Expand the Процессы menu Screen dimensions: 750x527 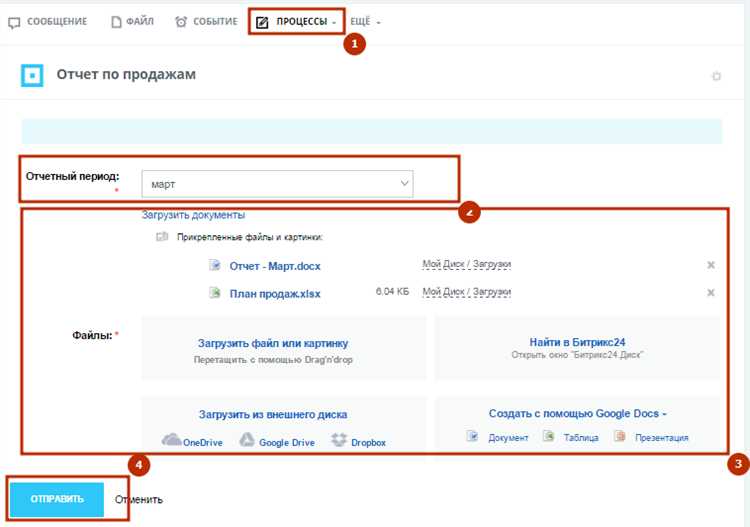pos(296,22)
